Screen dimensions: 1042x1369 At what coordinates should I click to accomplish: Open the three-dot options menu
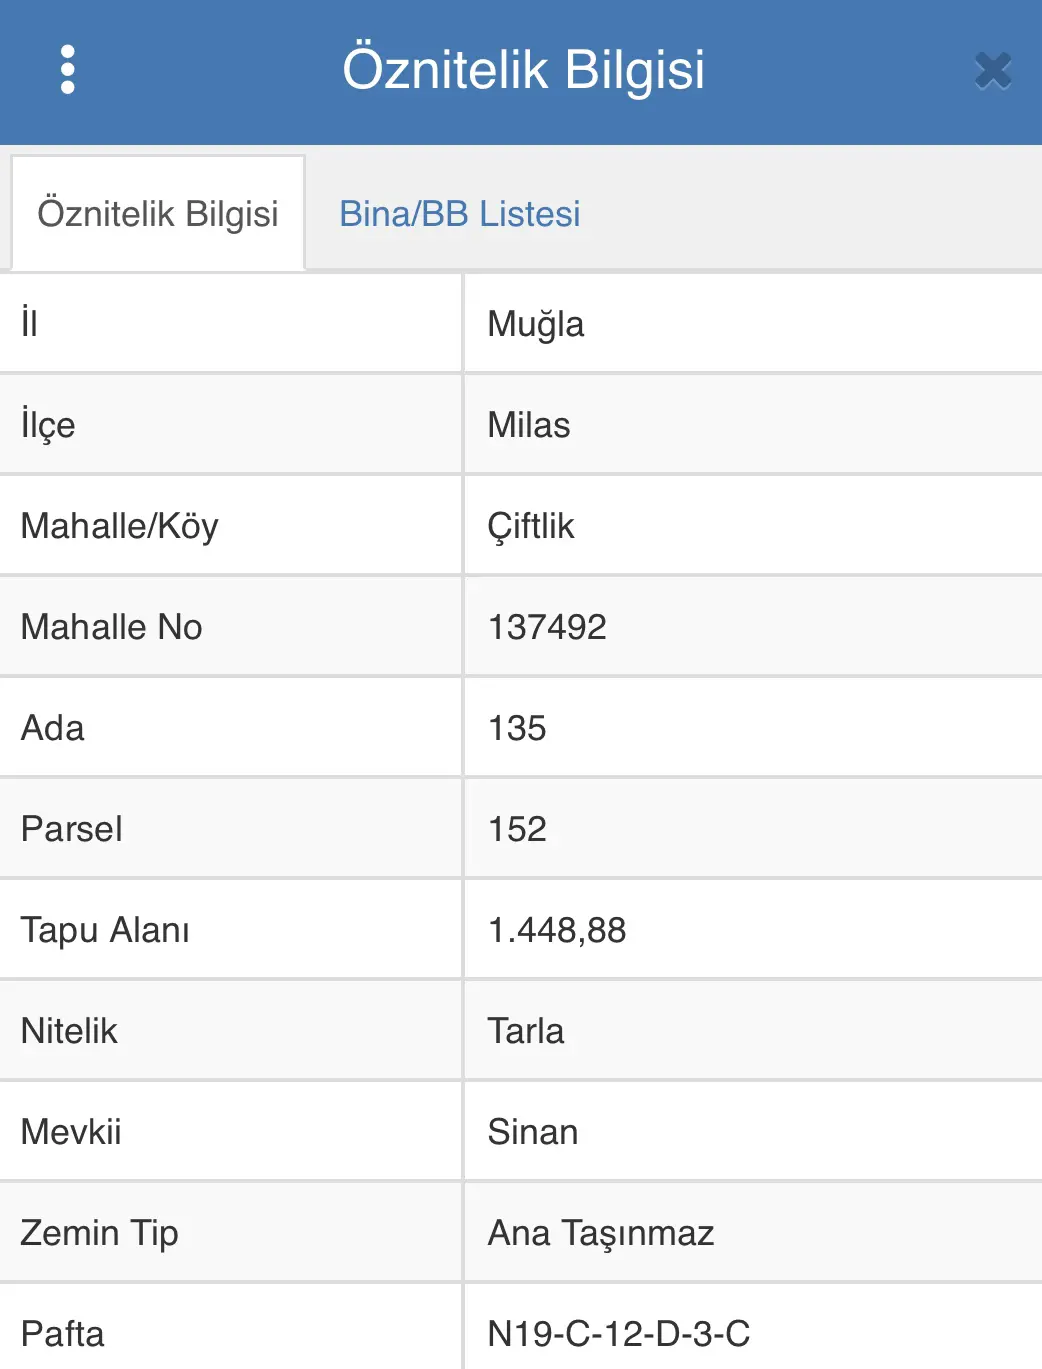68,70
